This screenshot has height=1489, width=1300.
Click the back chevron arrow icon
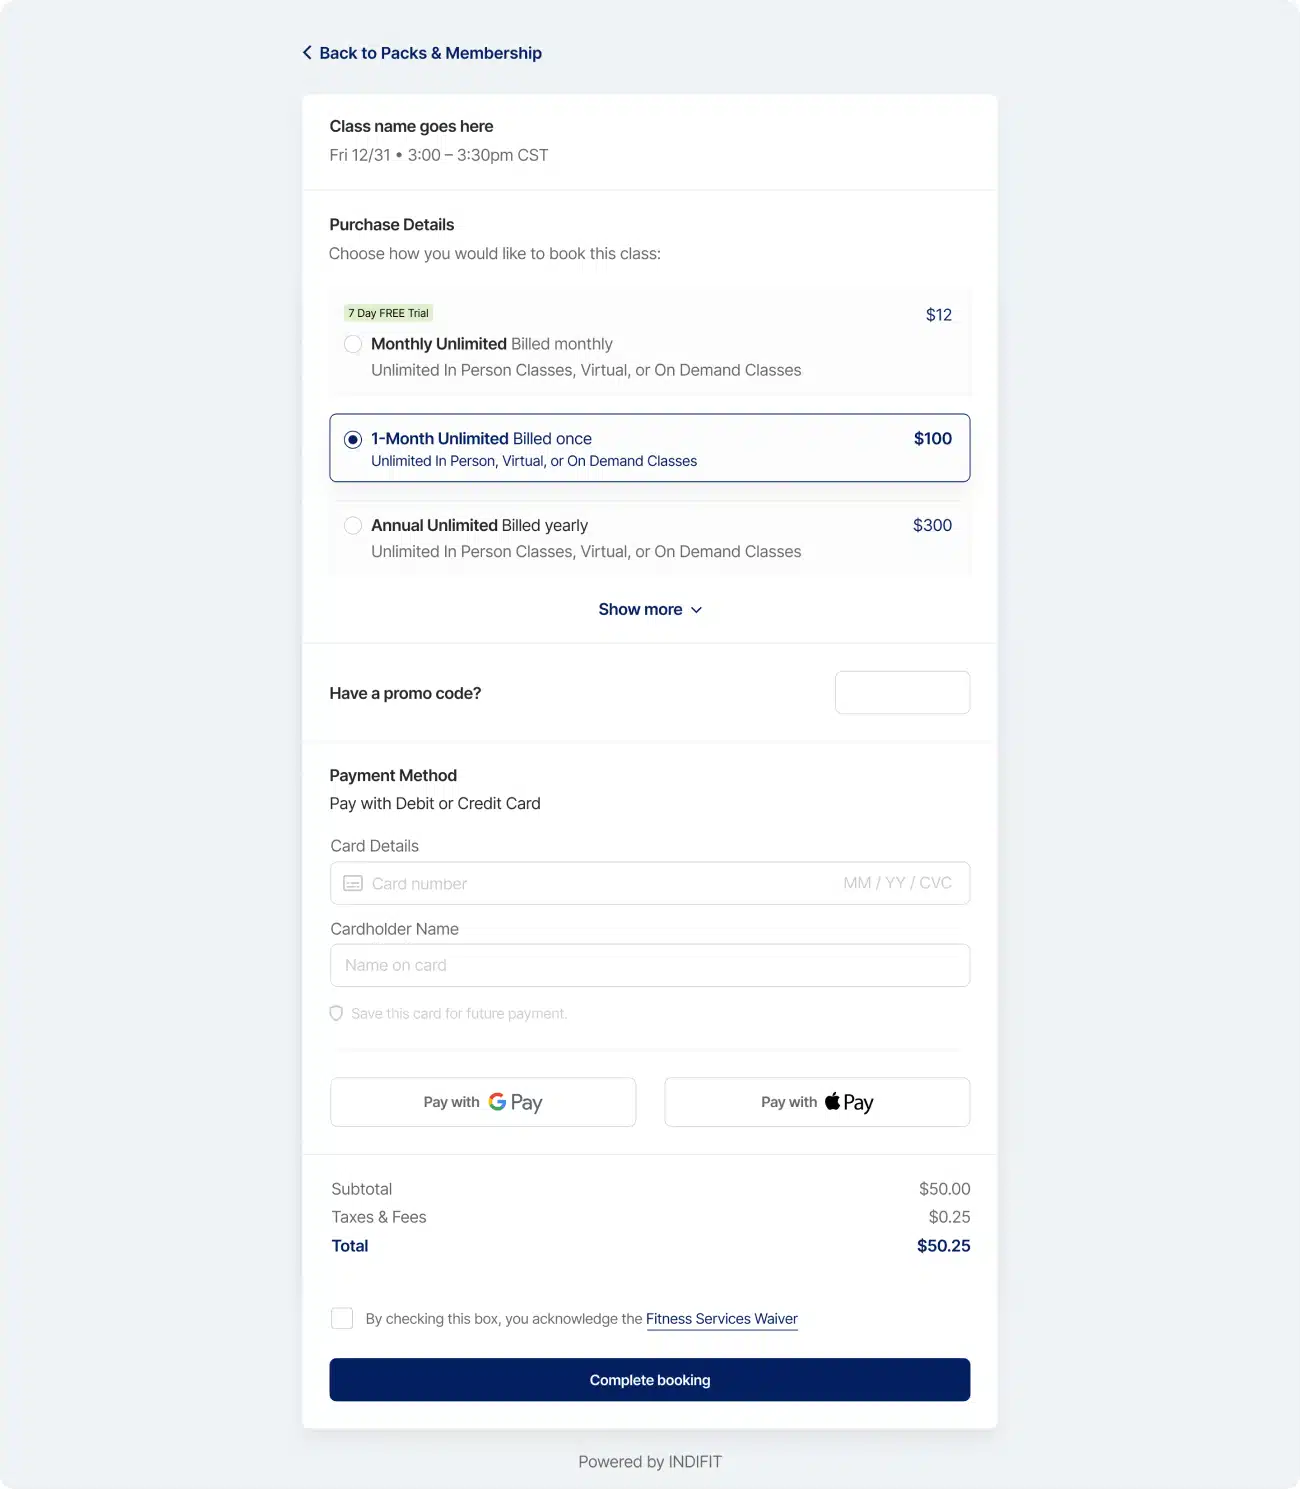(x=307, y=52)
